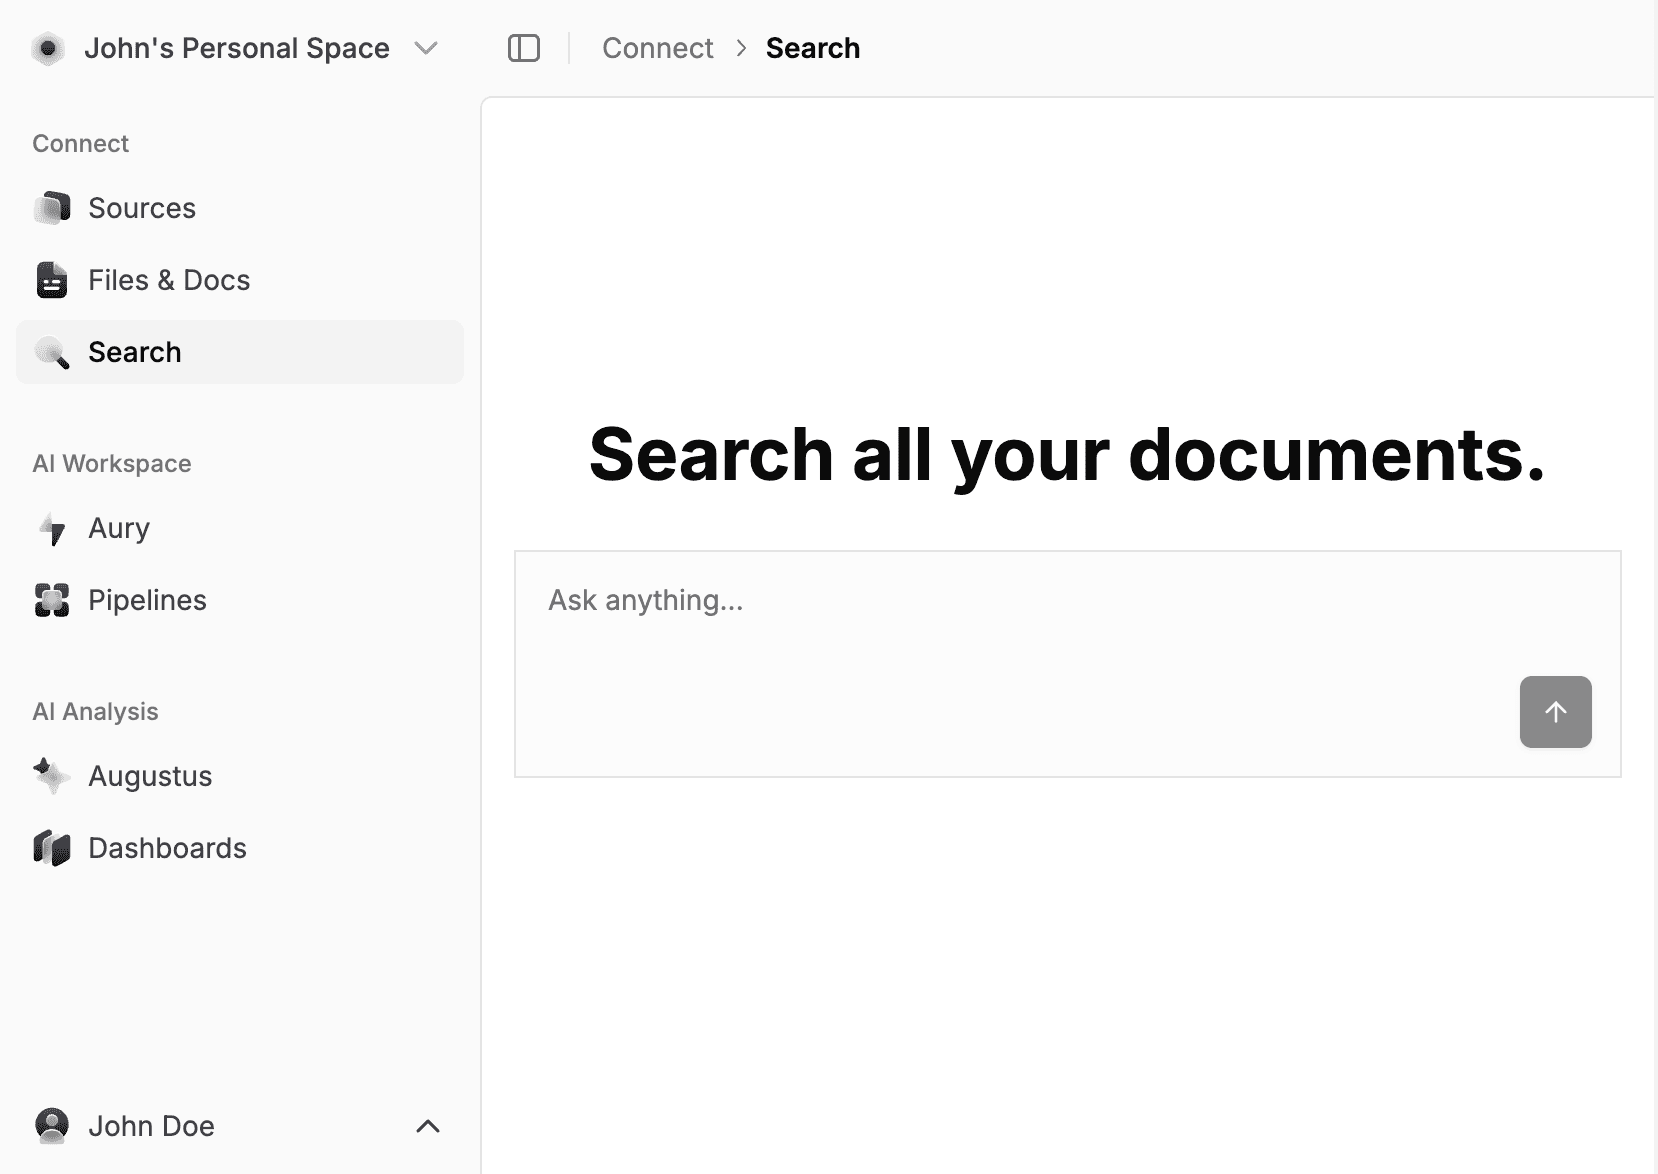The height and width of the screenshot is (1174, 1658).
Task: Collapse the John Doe user menu chevron
Action: 428,1126
